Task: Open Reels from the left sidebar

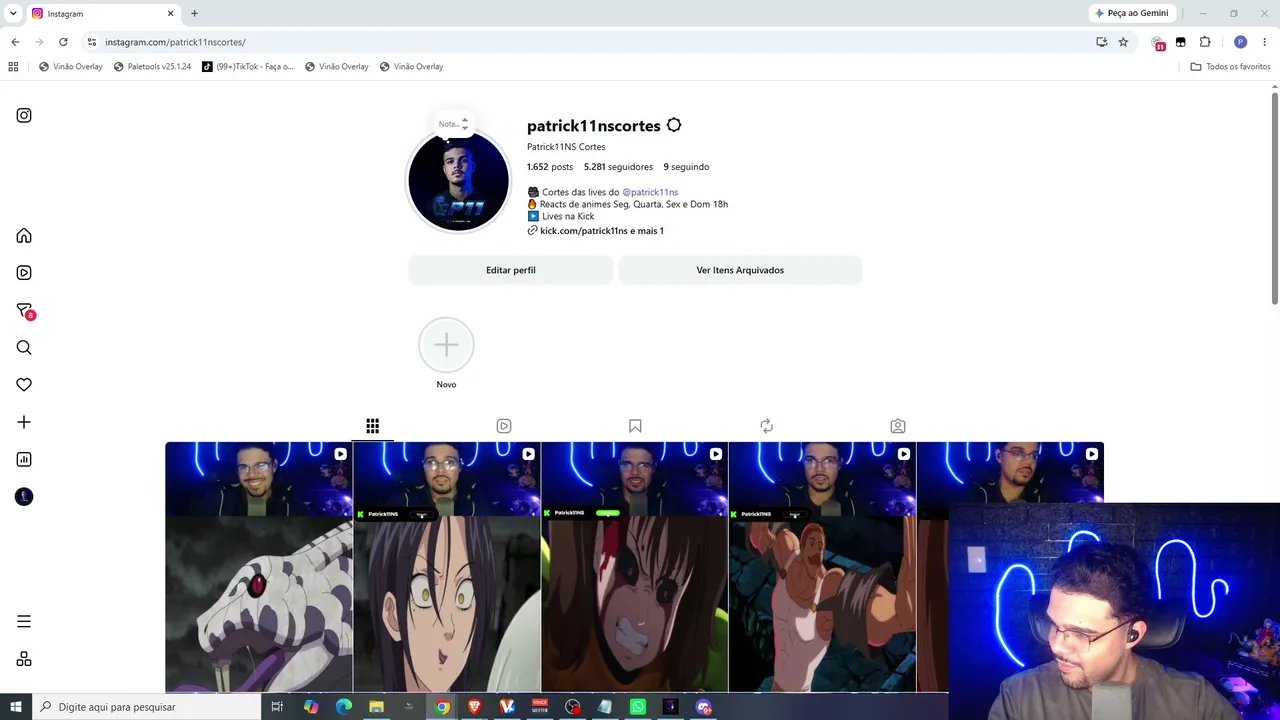Action: [x=24, y=273]
